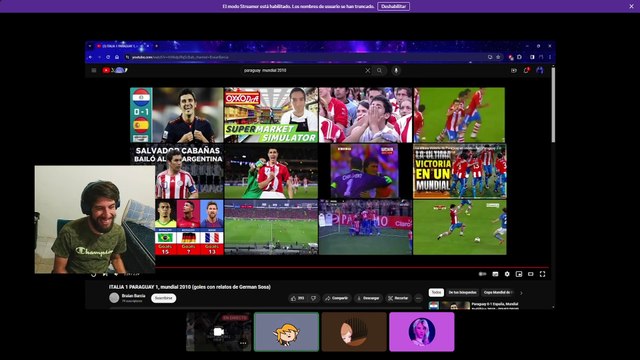Show more filter chips with arrow
The width and height of the screenshot is (640, 360).
point(521,293)
